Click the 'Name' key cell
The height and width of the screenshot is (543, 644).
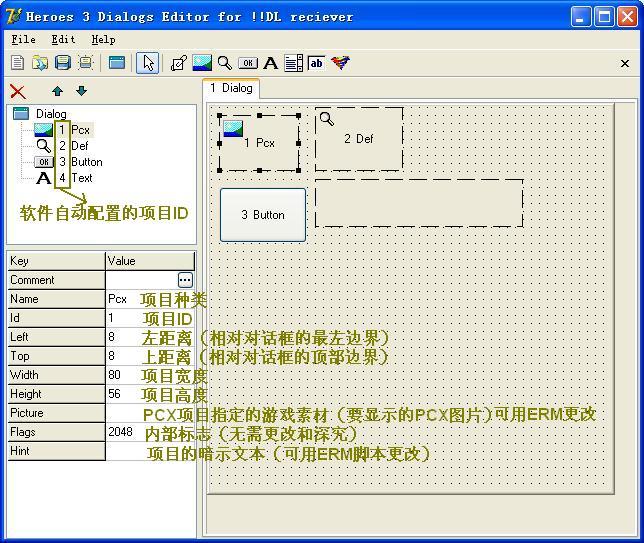pos(56,299)
